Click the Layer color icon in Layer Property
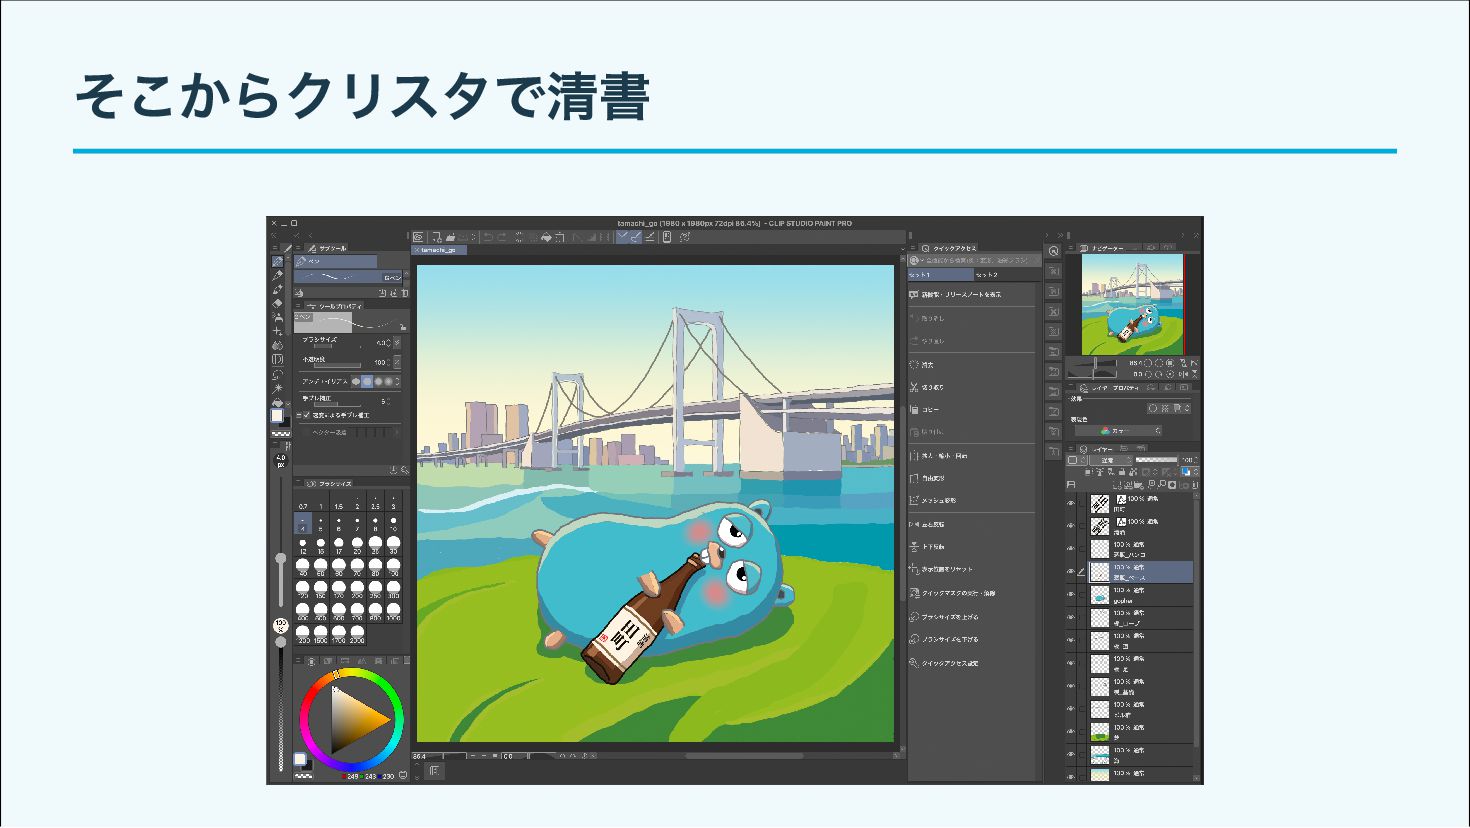The height and width of the screenshot is (828, 1470). 1176,408
